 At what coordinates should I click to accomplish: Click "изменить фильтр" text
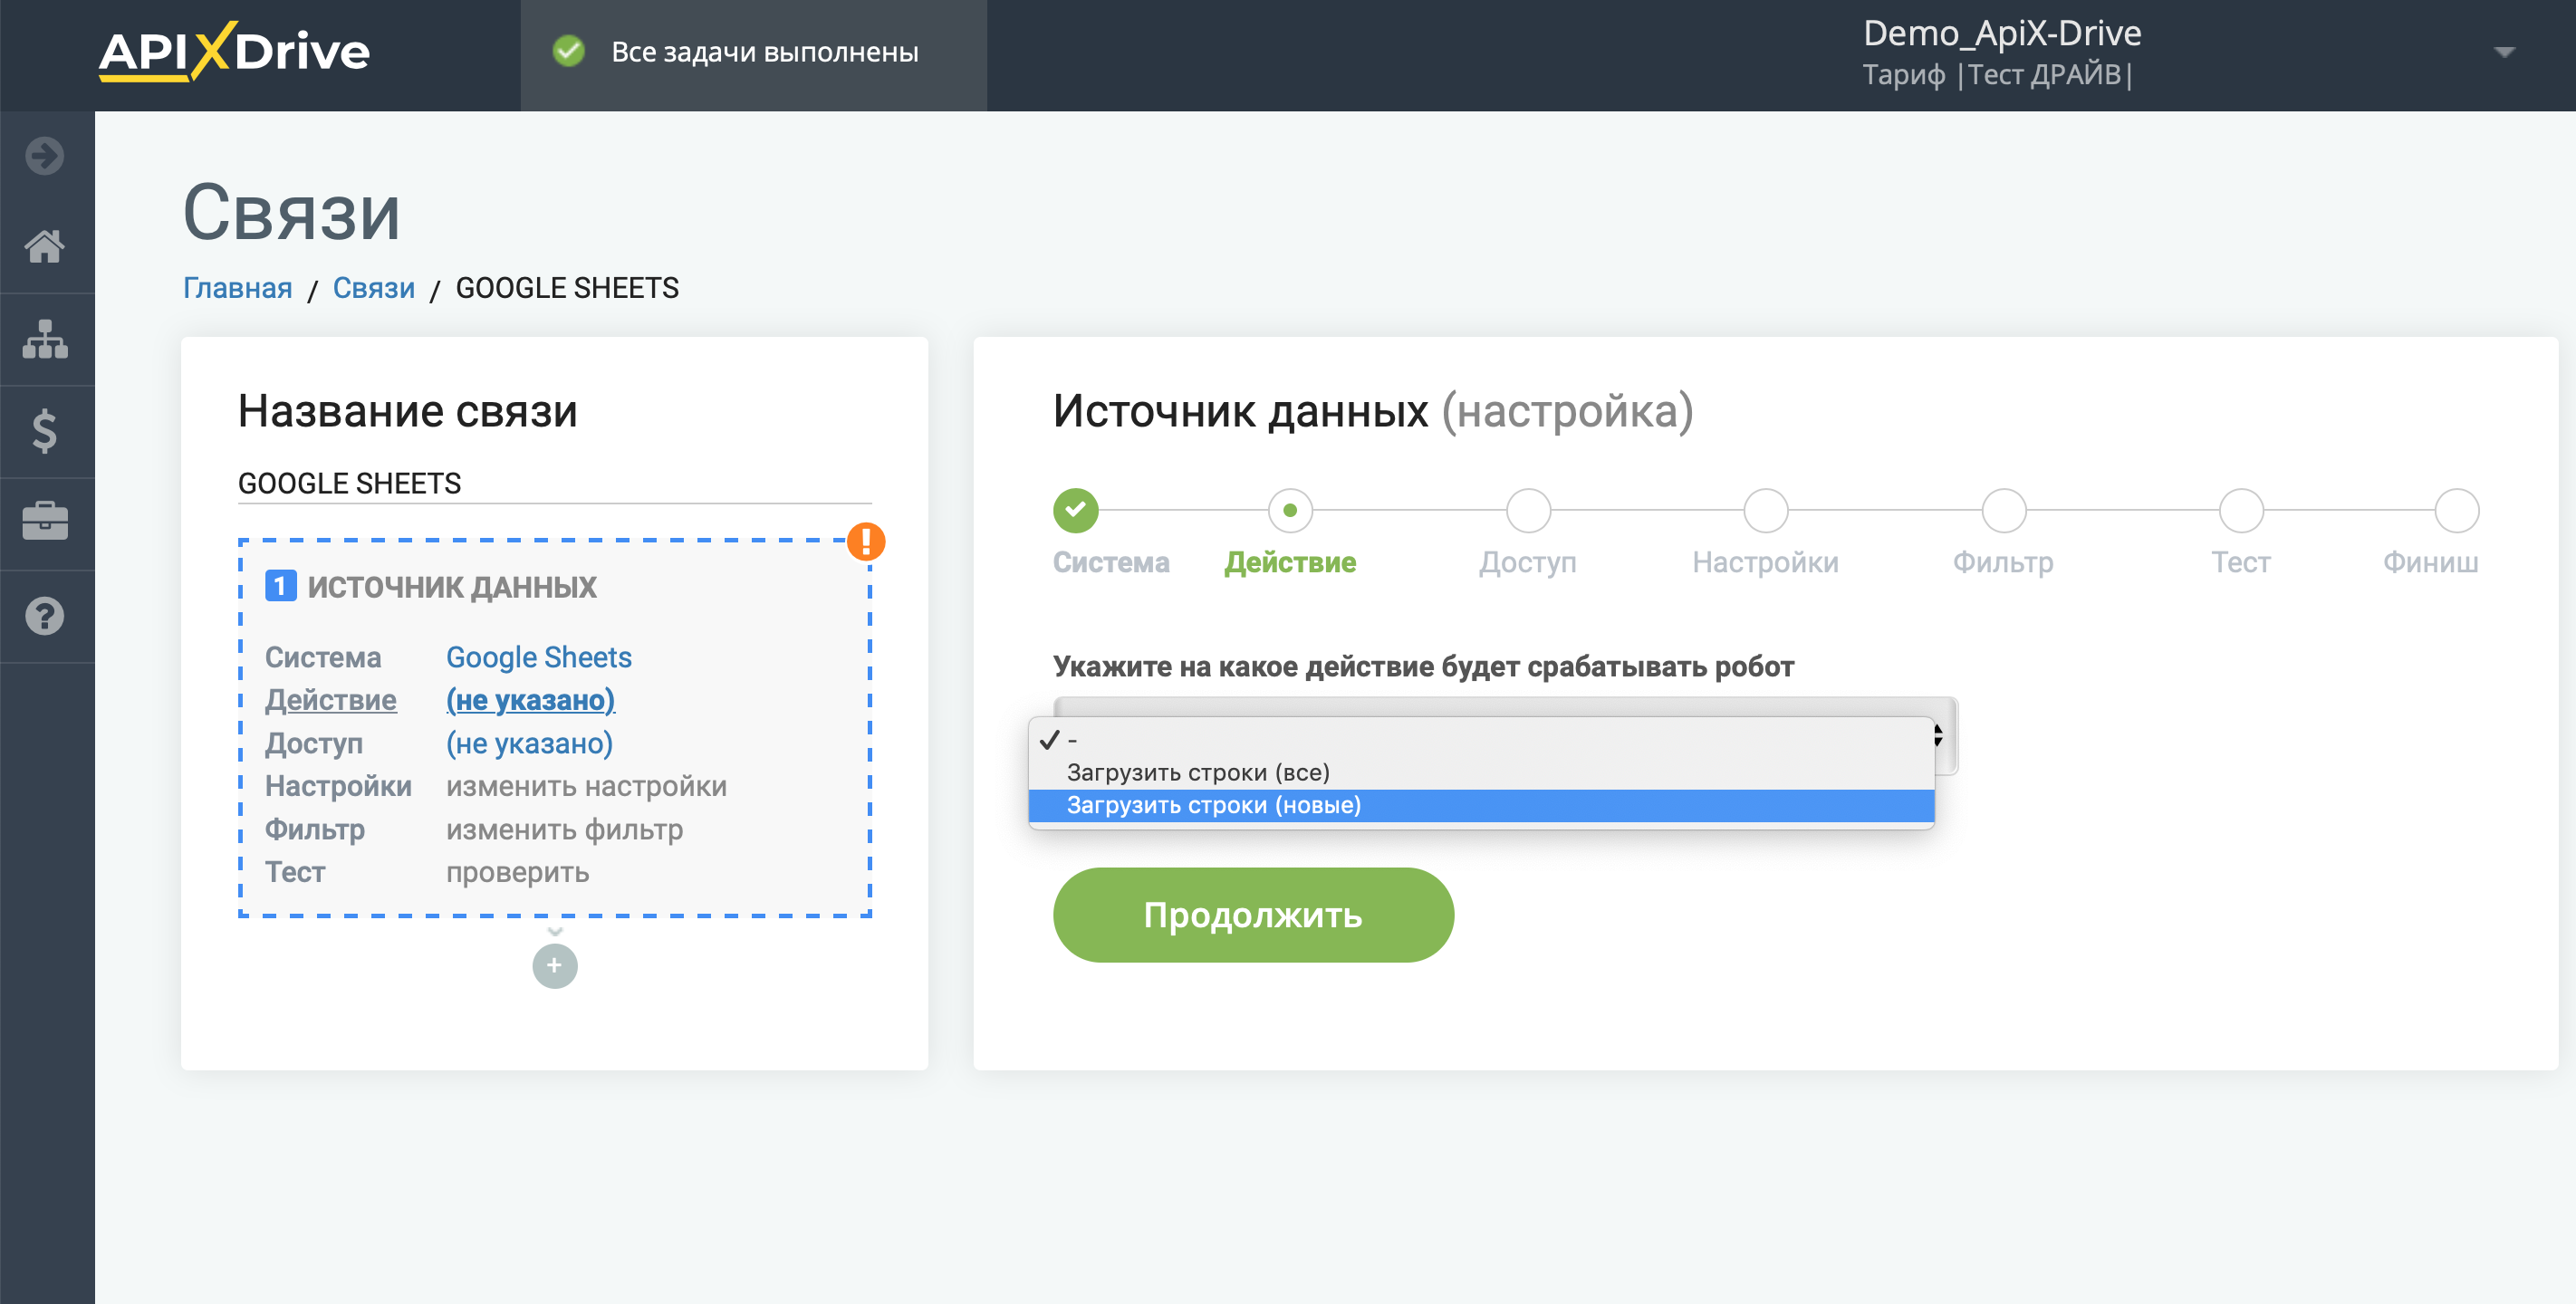565,829
